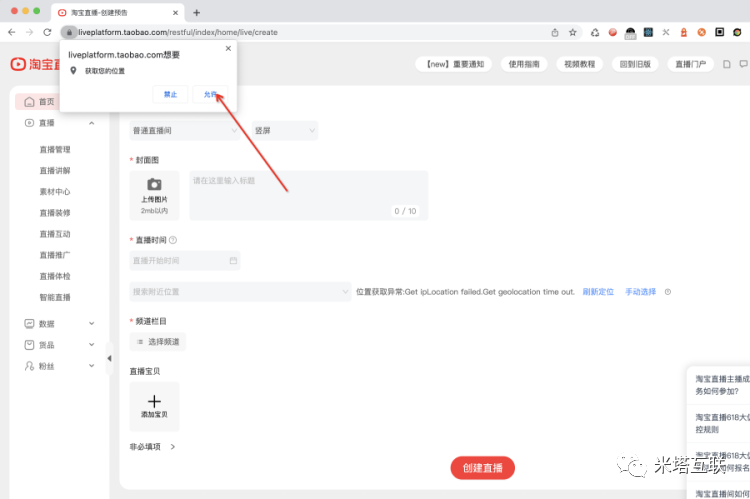Open the 竖屏 orientation dropdown
Viewport: 750px width, 499px height.
285,131
